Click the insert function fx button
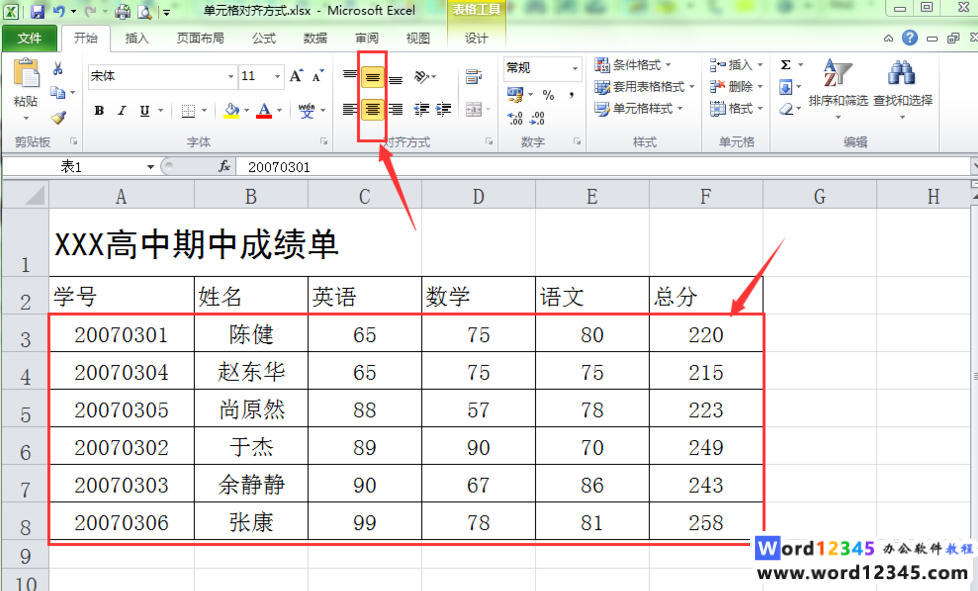Image resolution: width=978 pixels, height=591 pixels. tap(225, 166)
